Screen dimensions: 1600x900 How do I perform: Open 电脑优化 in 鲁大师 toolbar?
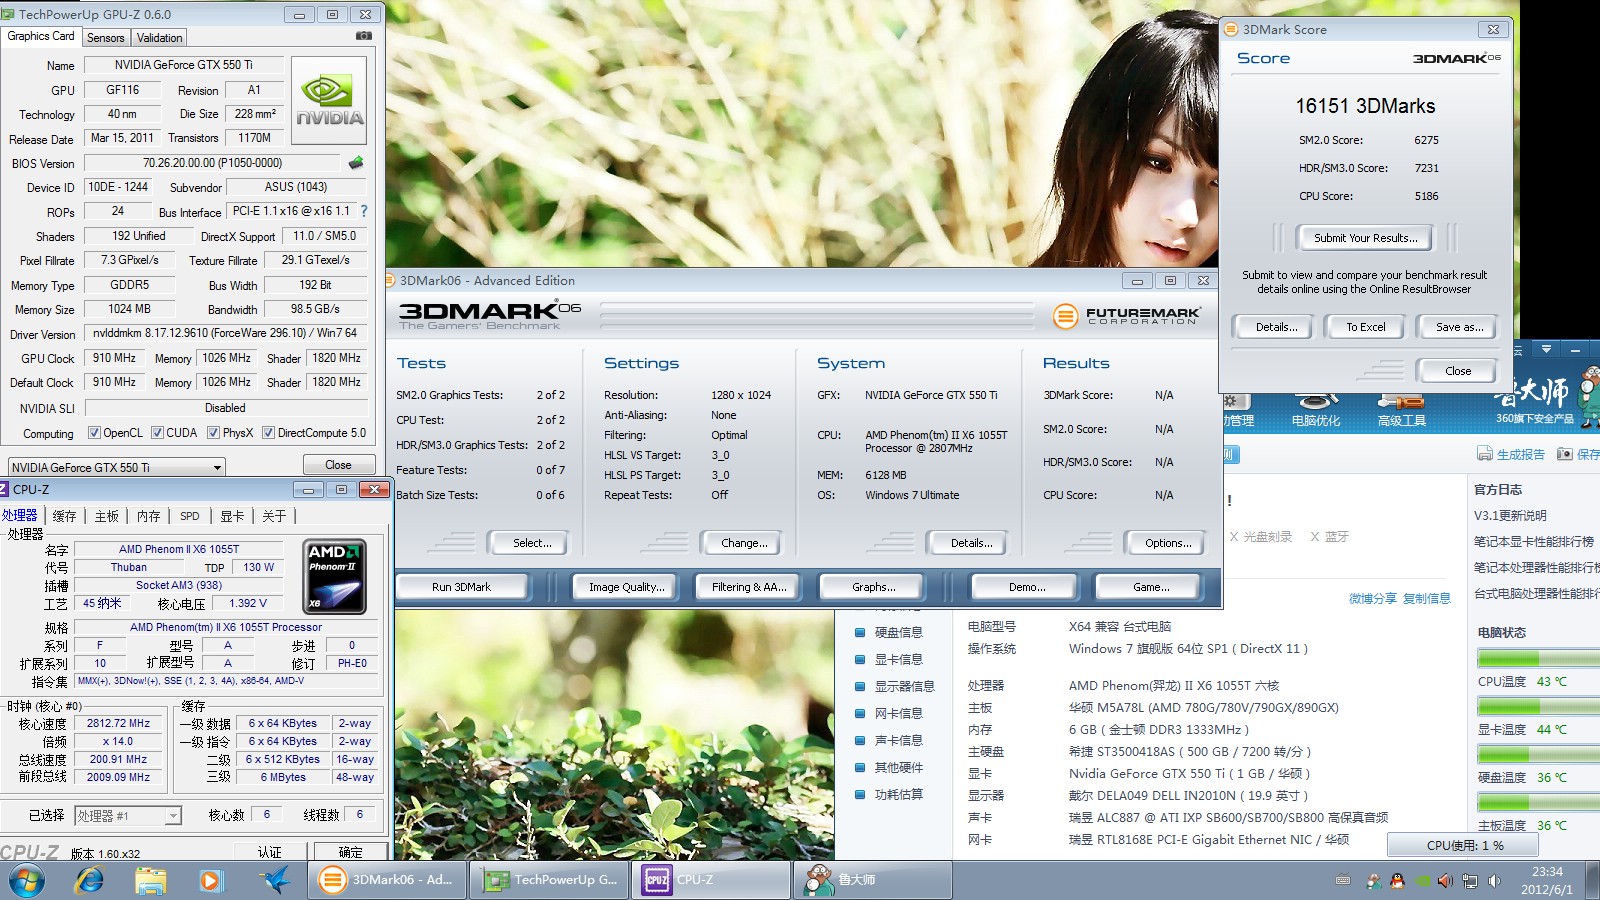[1315, 412]
